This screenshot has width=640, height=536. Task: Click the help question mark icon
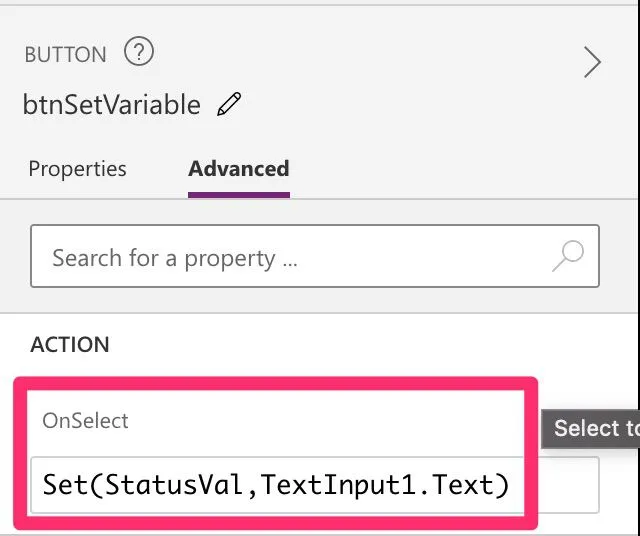click(x=139, y=52)
